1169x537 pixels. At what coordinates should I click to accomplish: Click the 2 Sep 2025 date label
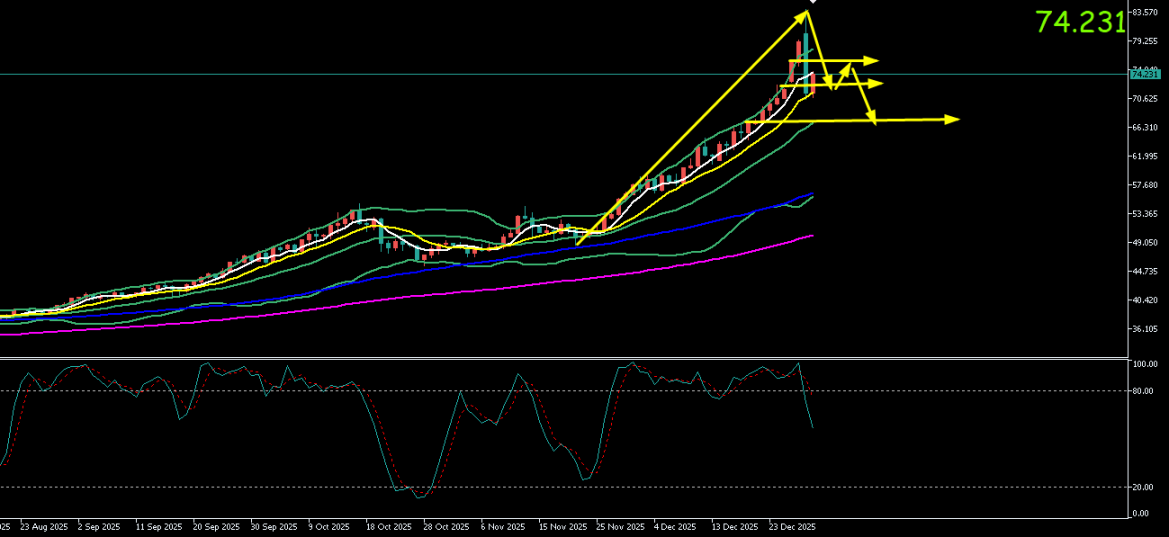point(100,525)
